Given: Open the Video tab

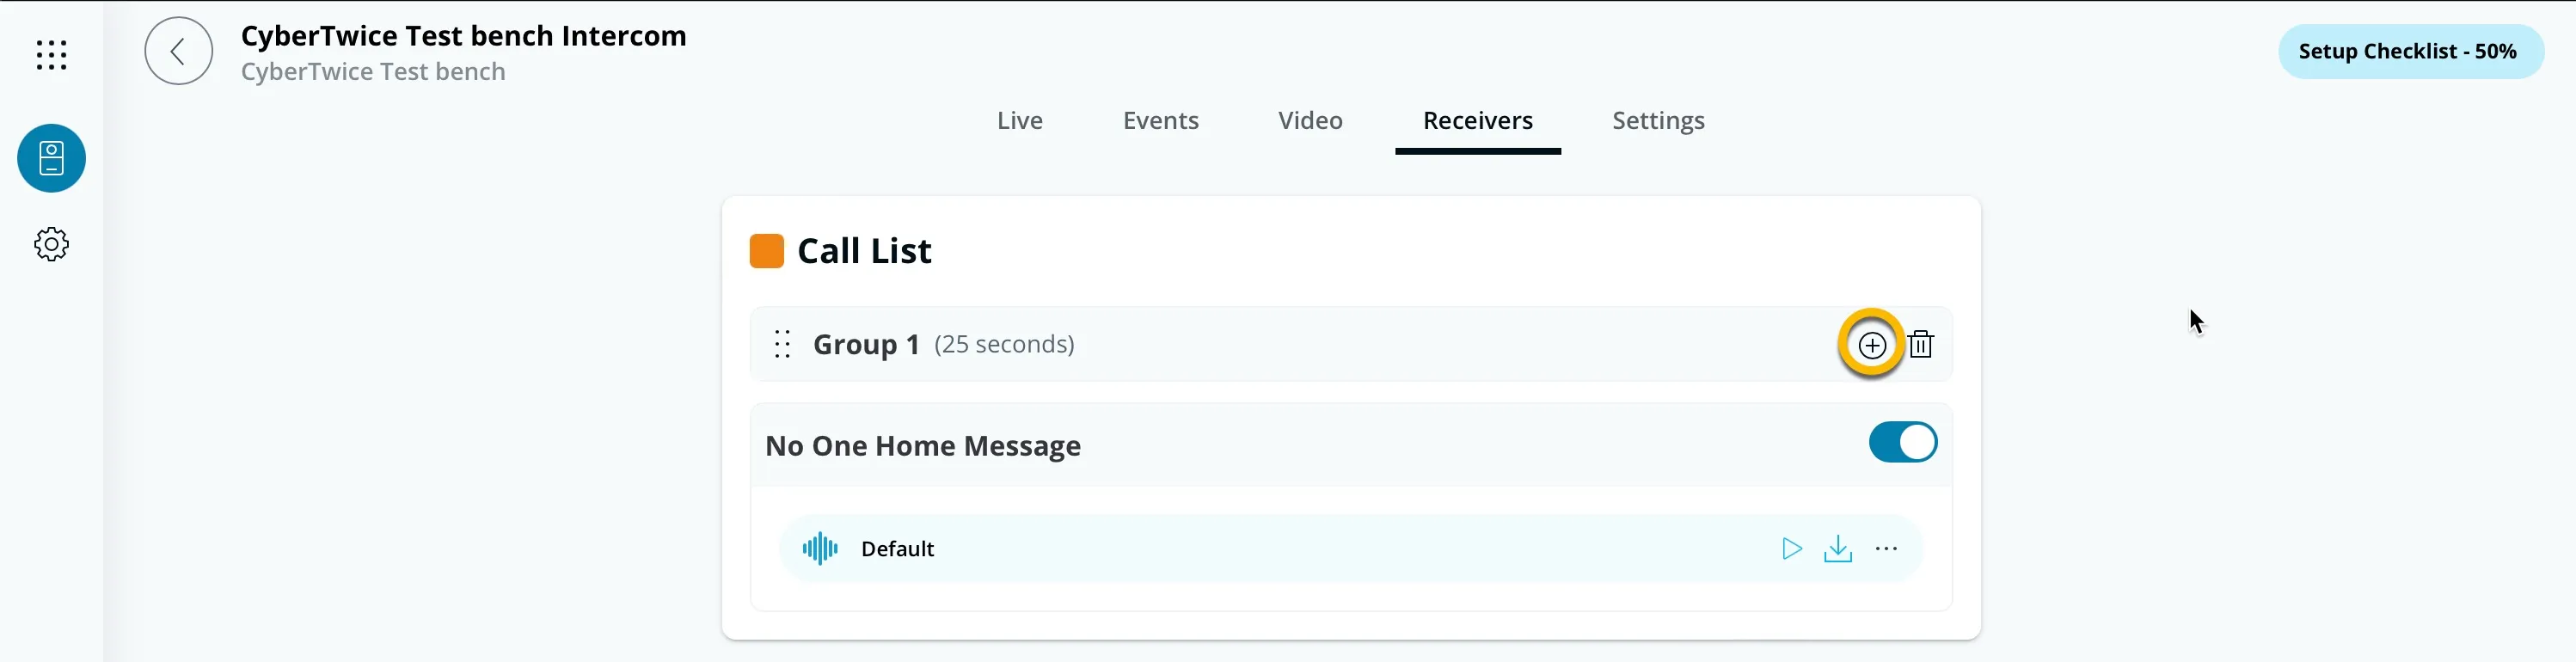Looking at the screenshot, I should pyautogui.click(x=1309, y=120).
